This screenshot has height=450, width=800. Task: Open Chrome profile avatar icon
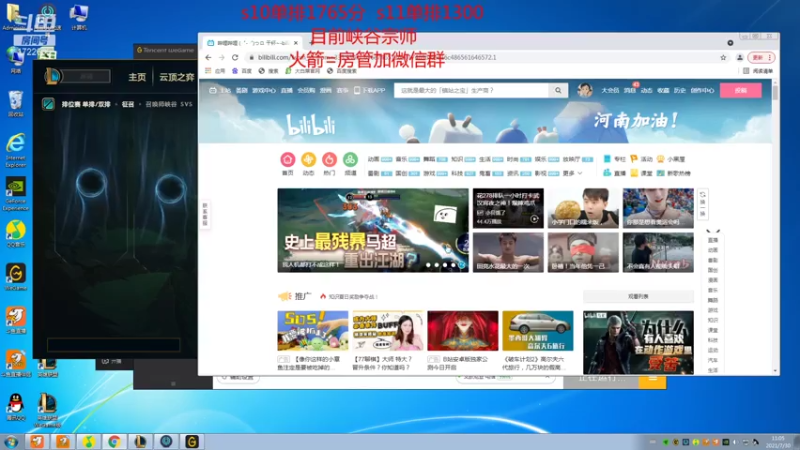739,58
